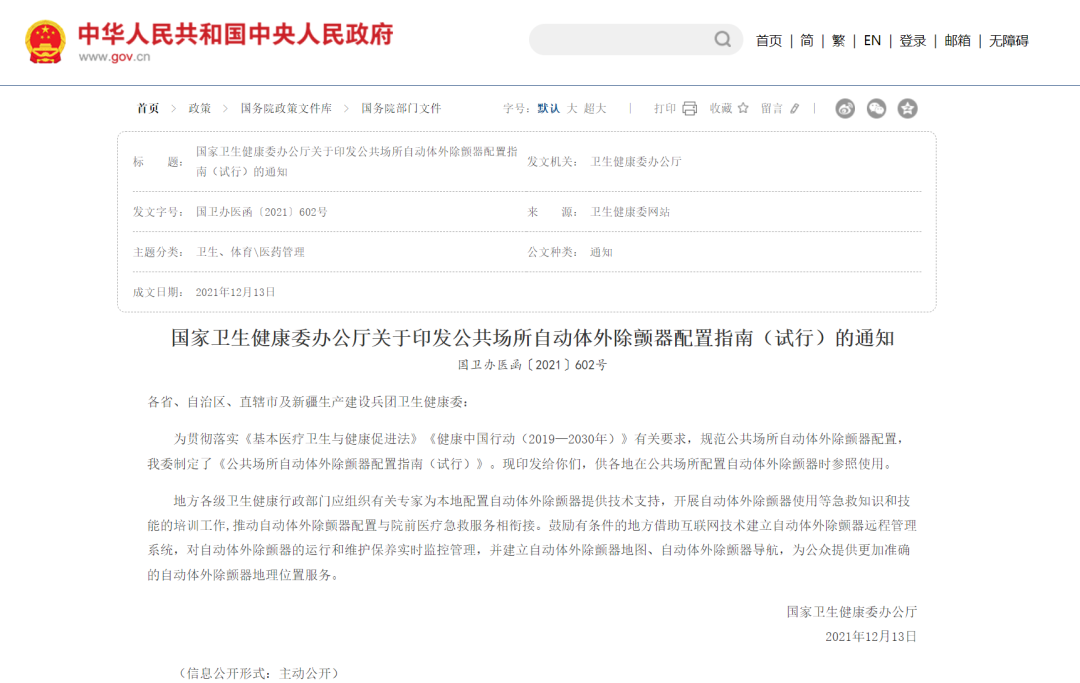Image resolution: width=1080 pixels, height=683 pixels.
Task: Click the search magnifier icon
Action: pyautogui.click(x=722, y=40)
